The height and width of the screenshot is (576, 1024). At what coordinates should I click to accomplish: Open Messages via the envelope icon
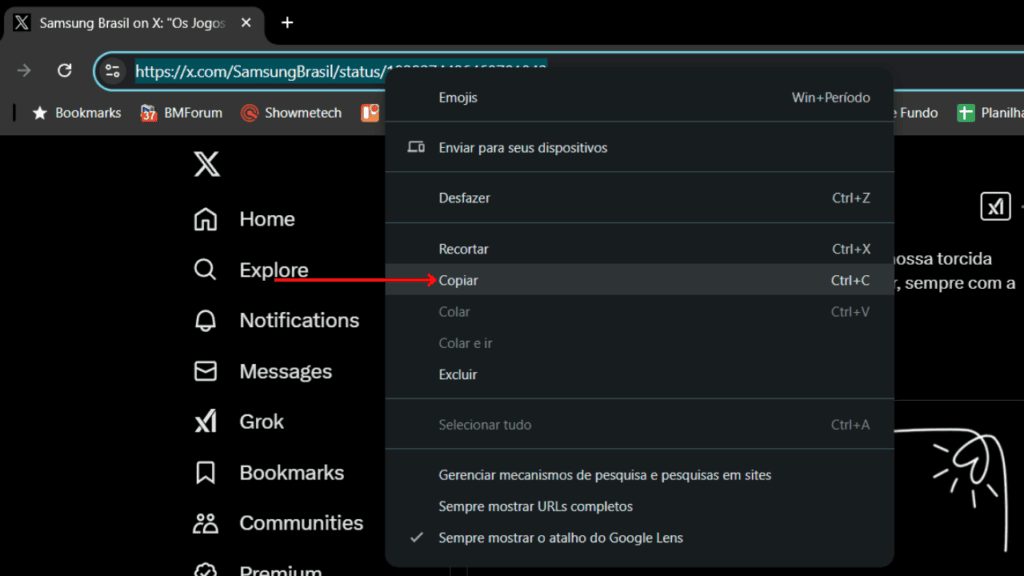(206, 371)
